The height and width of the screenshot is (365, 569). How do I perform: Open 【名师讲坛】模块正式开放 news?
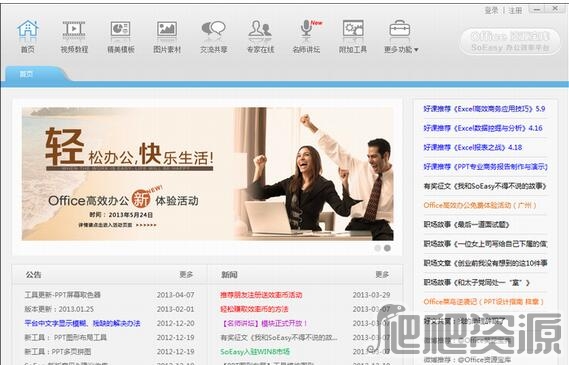(x=264, y=323)
